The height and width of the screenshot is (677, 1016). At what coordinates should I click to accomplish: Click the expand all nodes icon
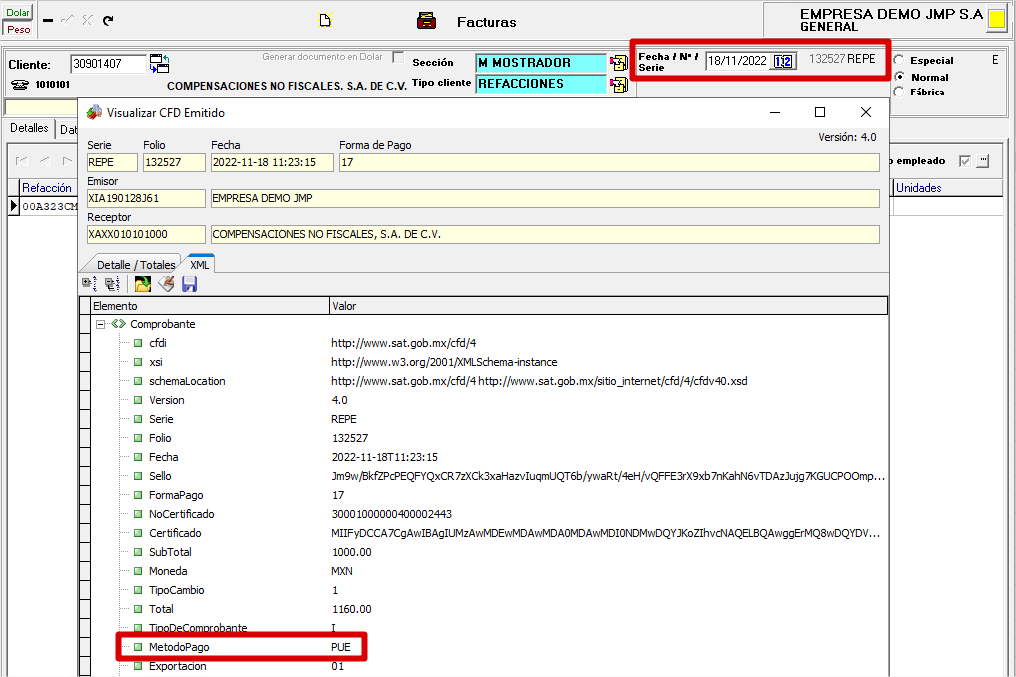(90, 284)
